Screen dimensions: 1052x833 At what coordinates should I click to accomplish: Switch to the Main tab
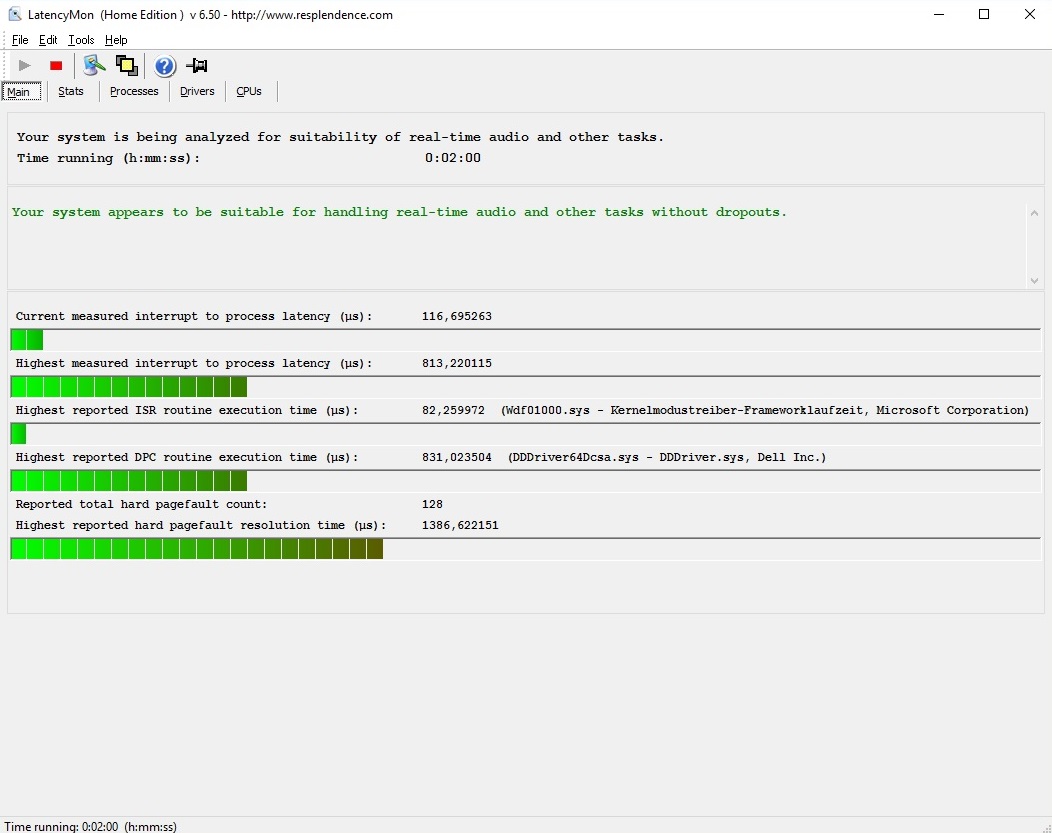pos(19,92)
